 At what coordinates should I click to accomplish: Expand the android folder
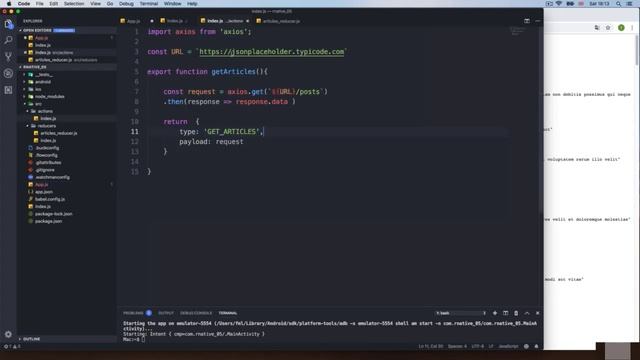(43, 82)
